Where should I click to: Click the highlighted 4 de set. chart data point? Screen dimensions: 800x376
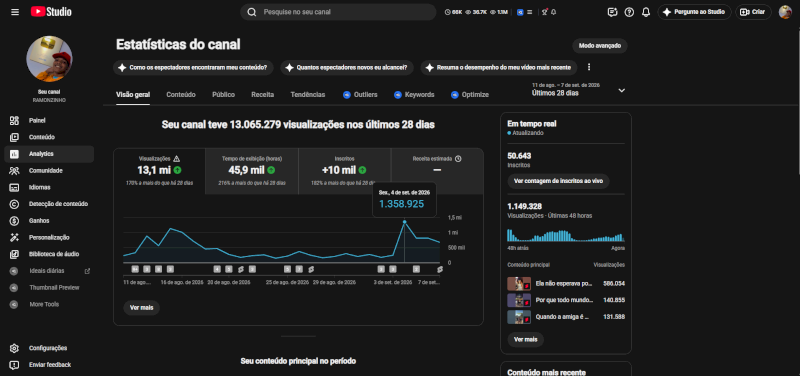405,221
